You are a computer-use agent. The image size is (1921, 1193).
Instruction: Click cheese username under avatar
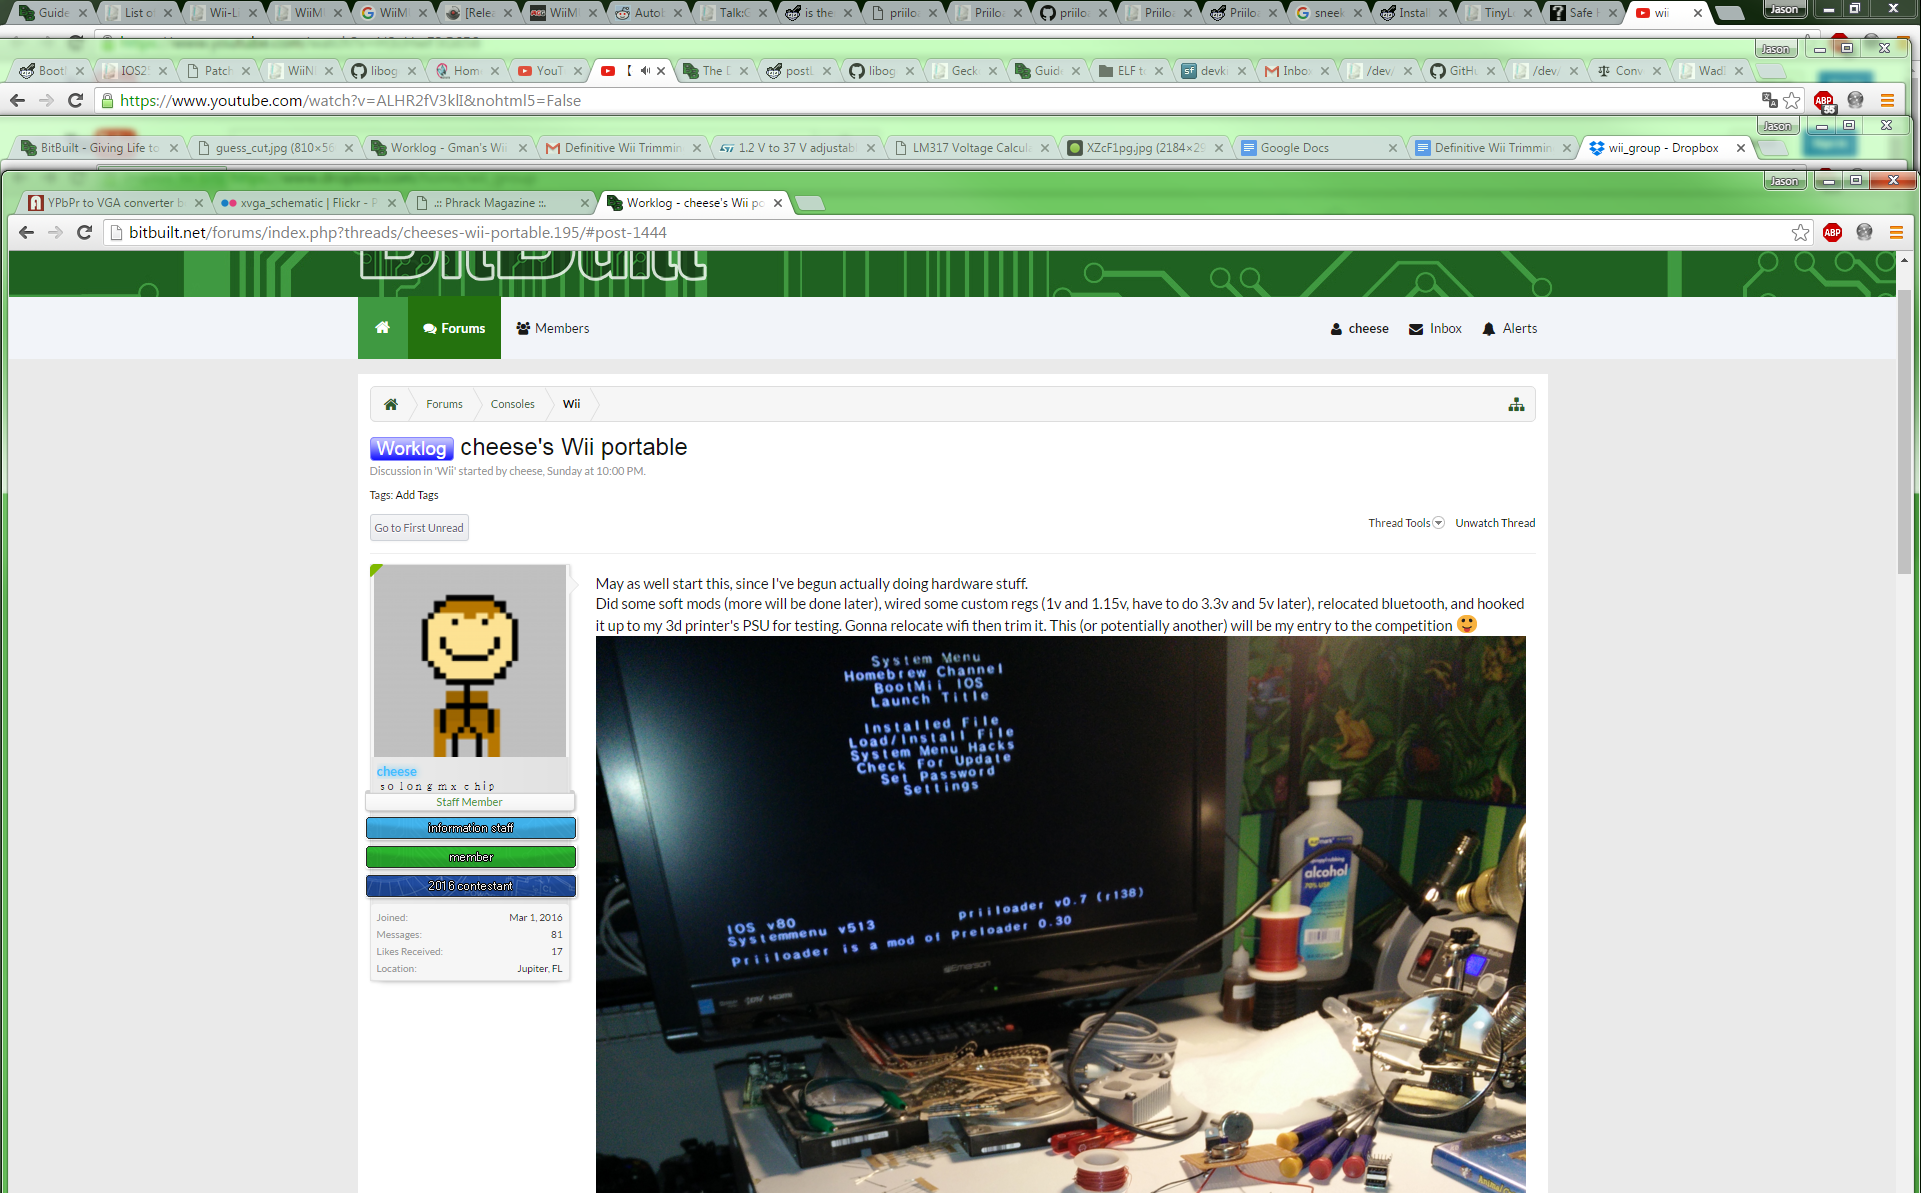click(x=397, y=771)
